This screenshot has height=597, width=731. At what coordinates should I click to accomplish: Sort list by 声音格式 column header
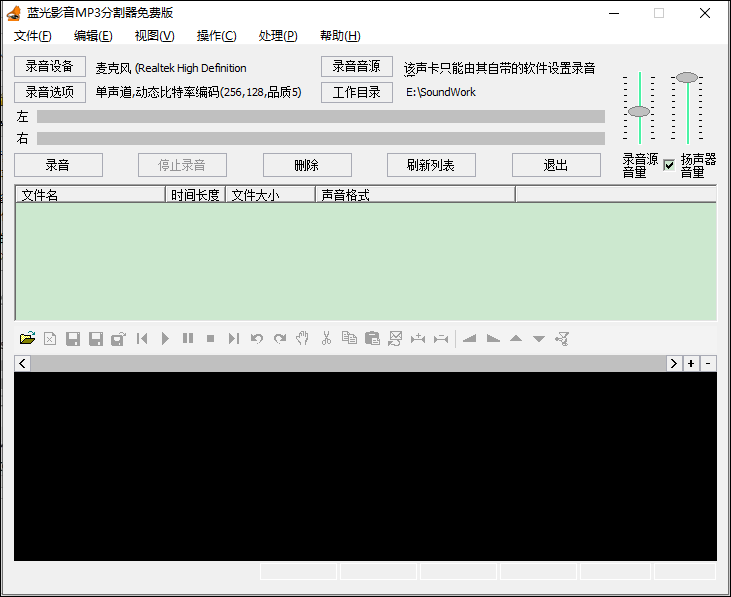tap(415, 195)
